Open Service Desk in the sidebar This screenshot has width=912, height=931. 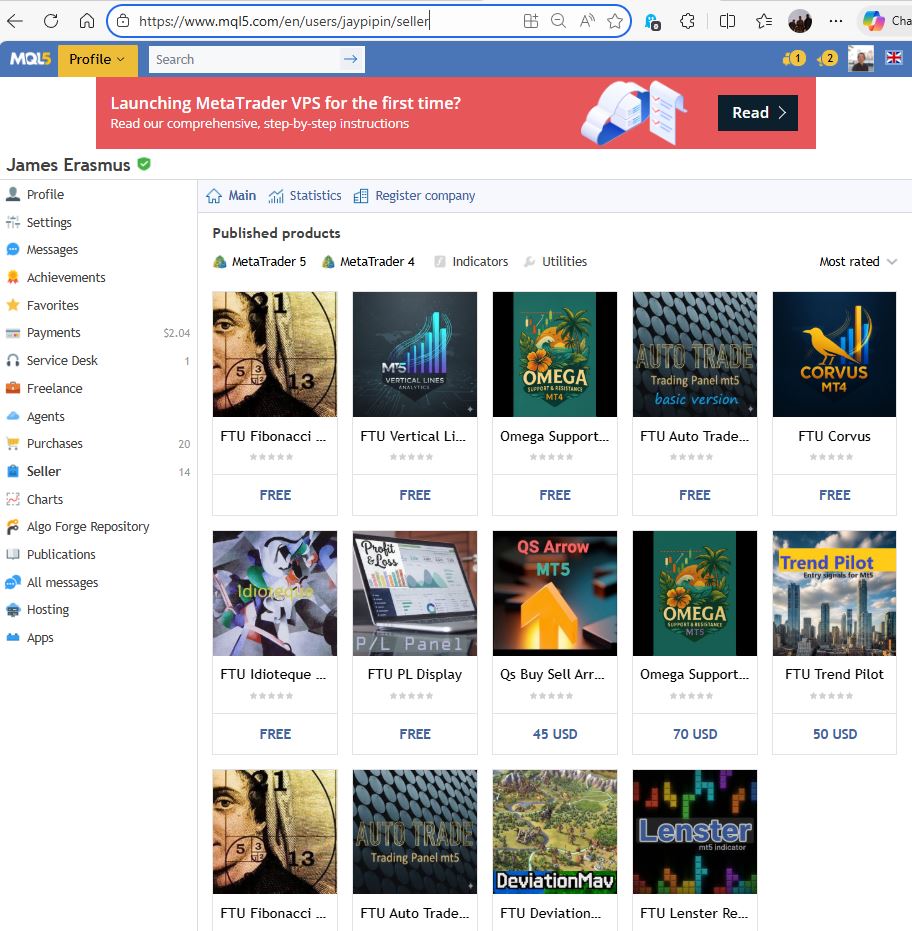[x=62, y=360]
